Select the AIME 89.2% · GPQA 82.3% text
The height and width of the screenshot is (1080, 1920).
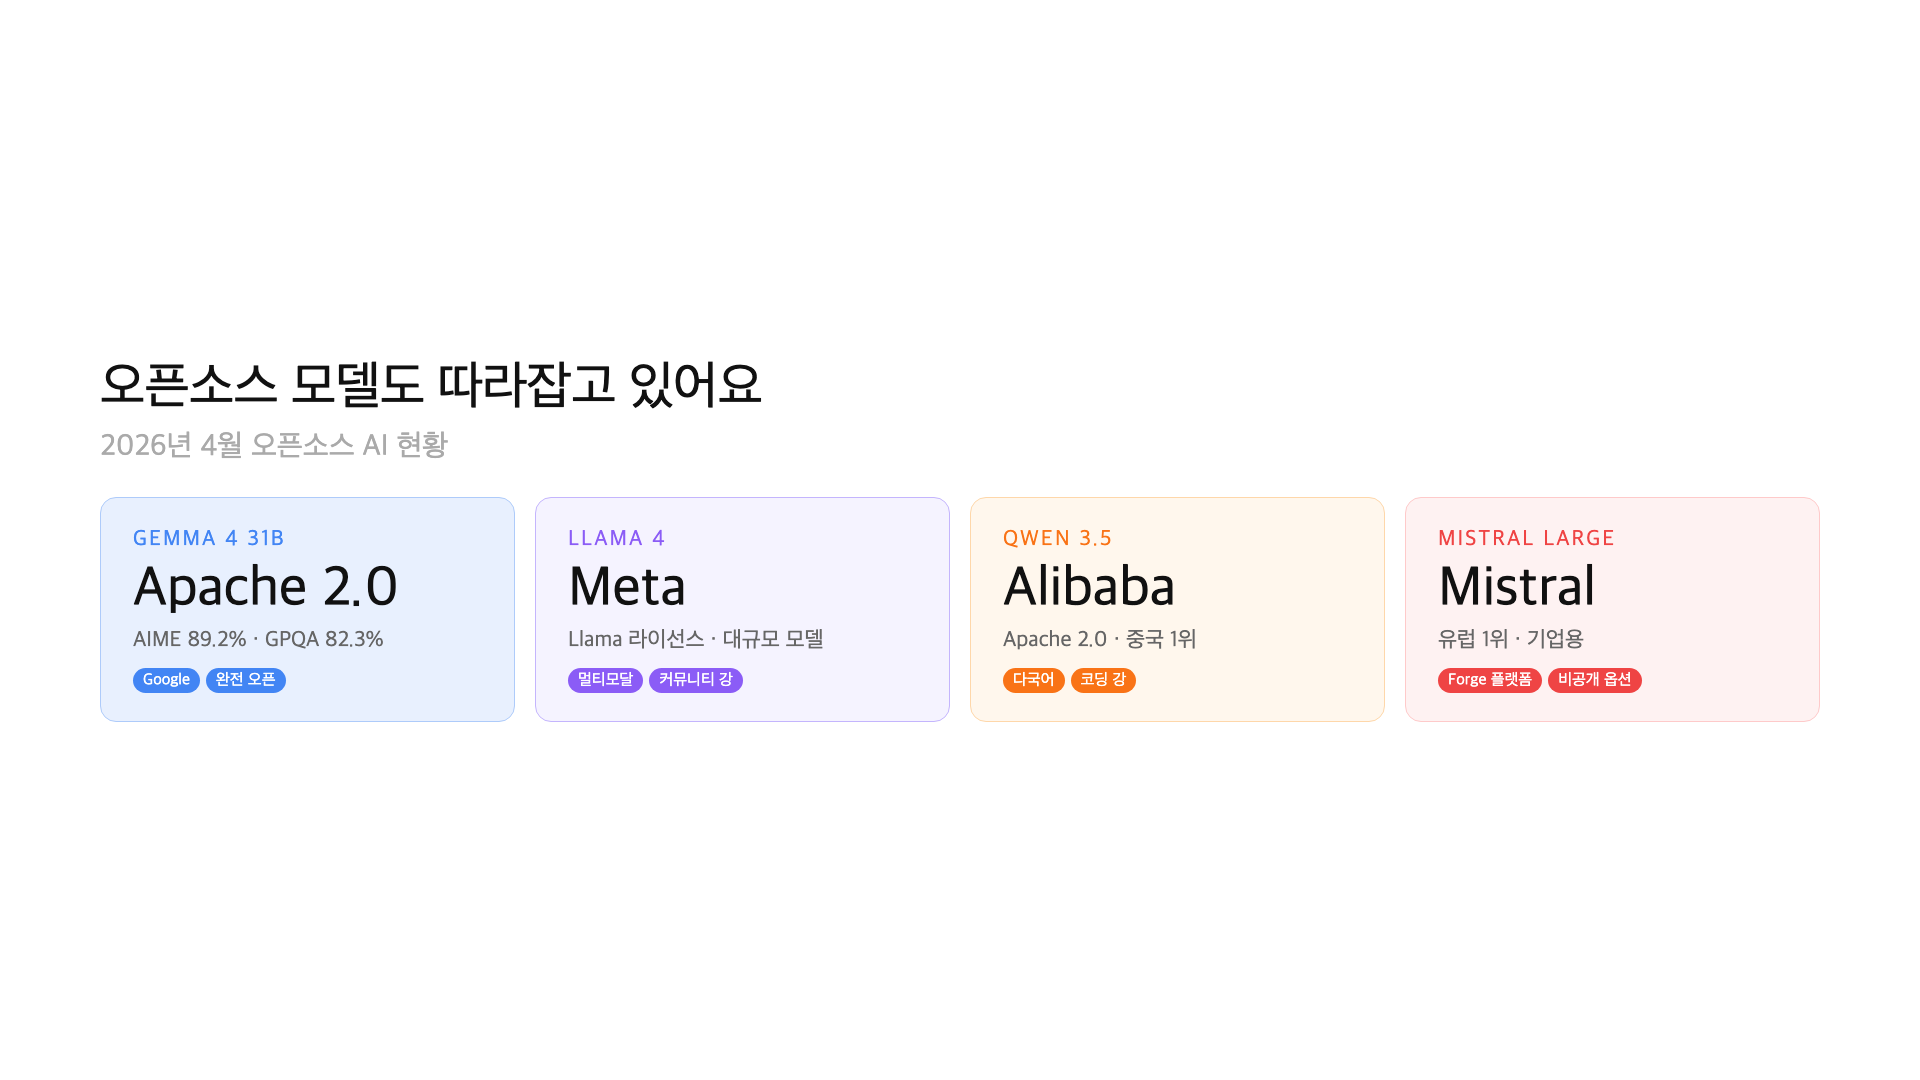(x=258, y=639)
